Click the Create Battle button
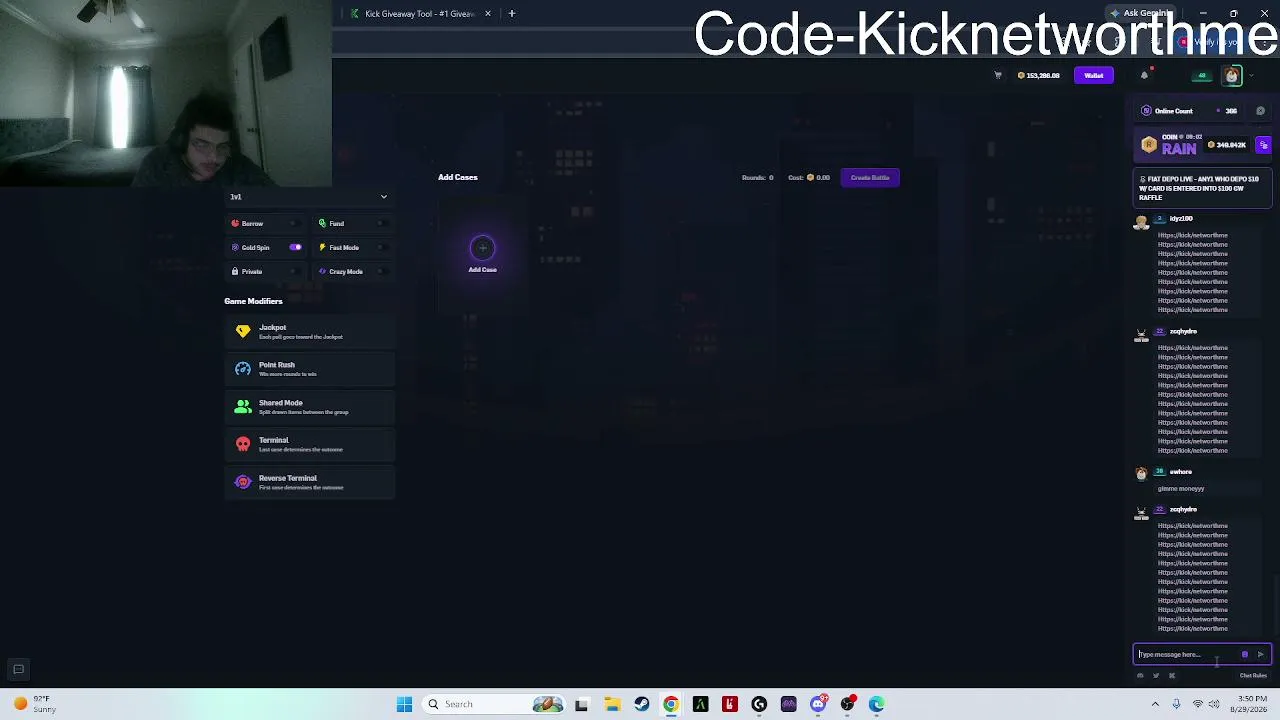Screen dimensions: 1280x720 [870, 178]
